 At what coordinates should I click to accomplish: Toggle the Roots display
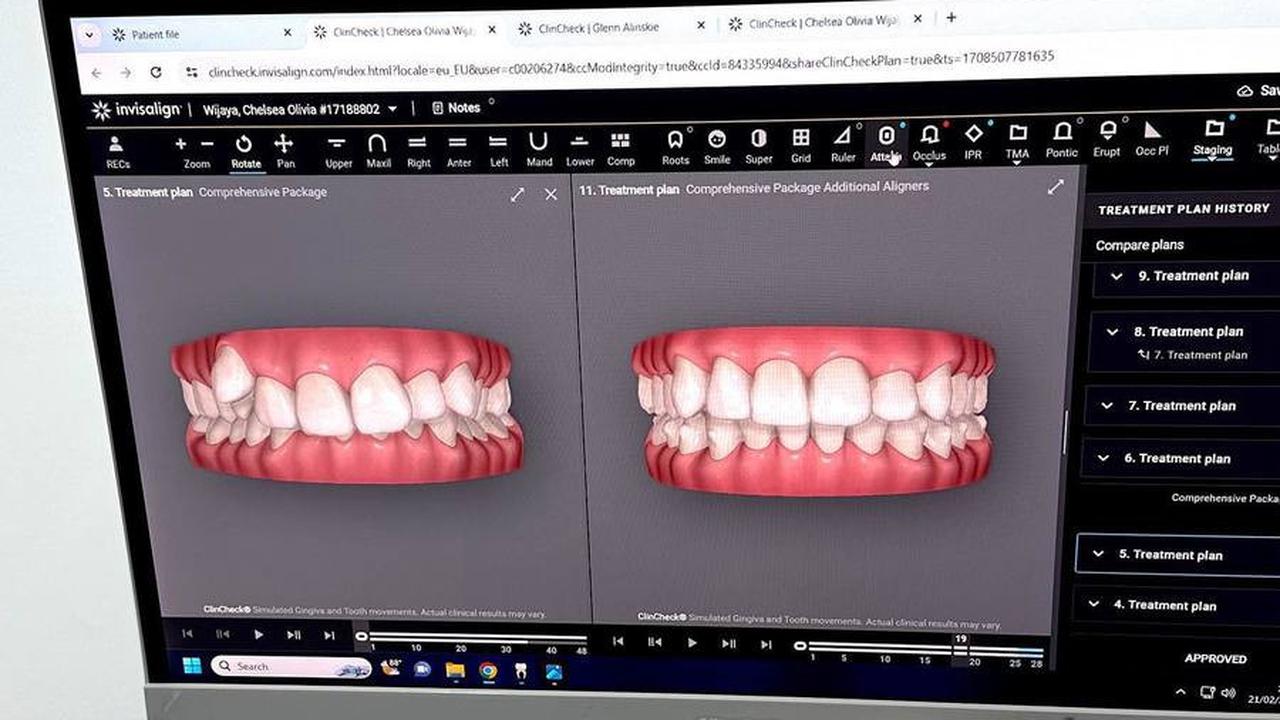point(675,148)
